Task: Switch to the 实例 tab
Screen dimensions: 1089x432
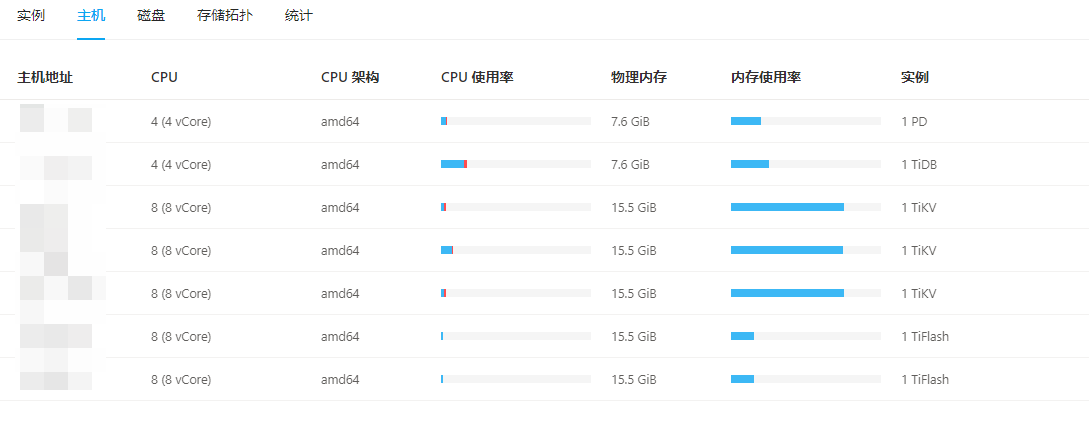Action: (x=31, y=16)
